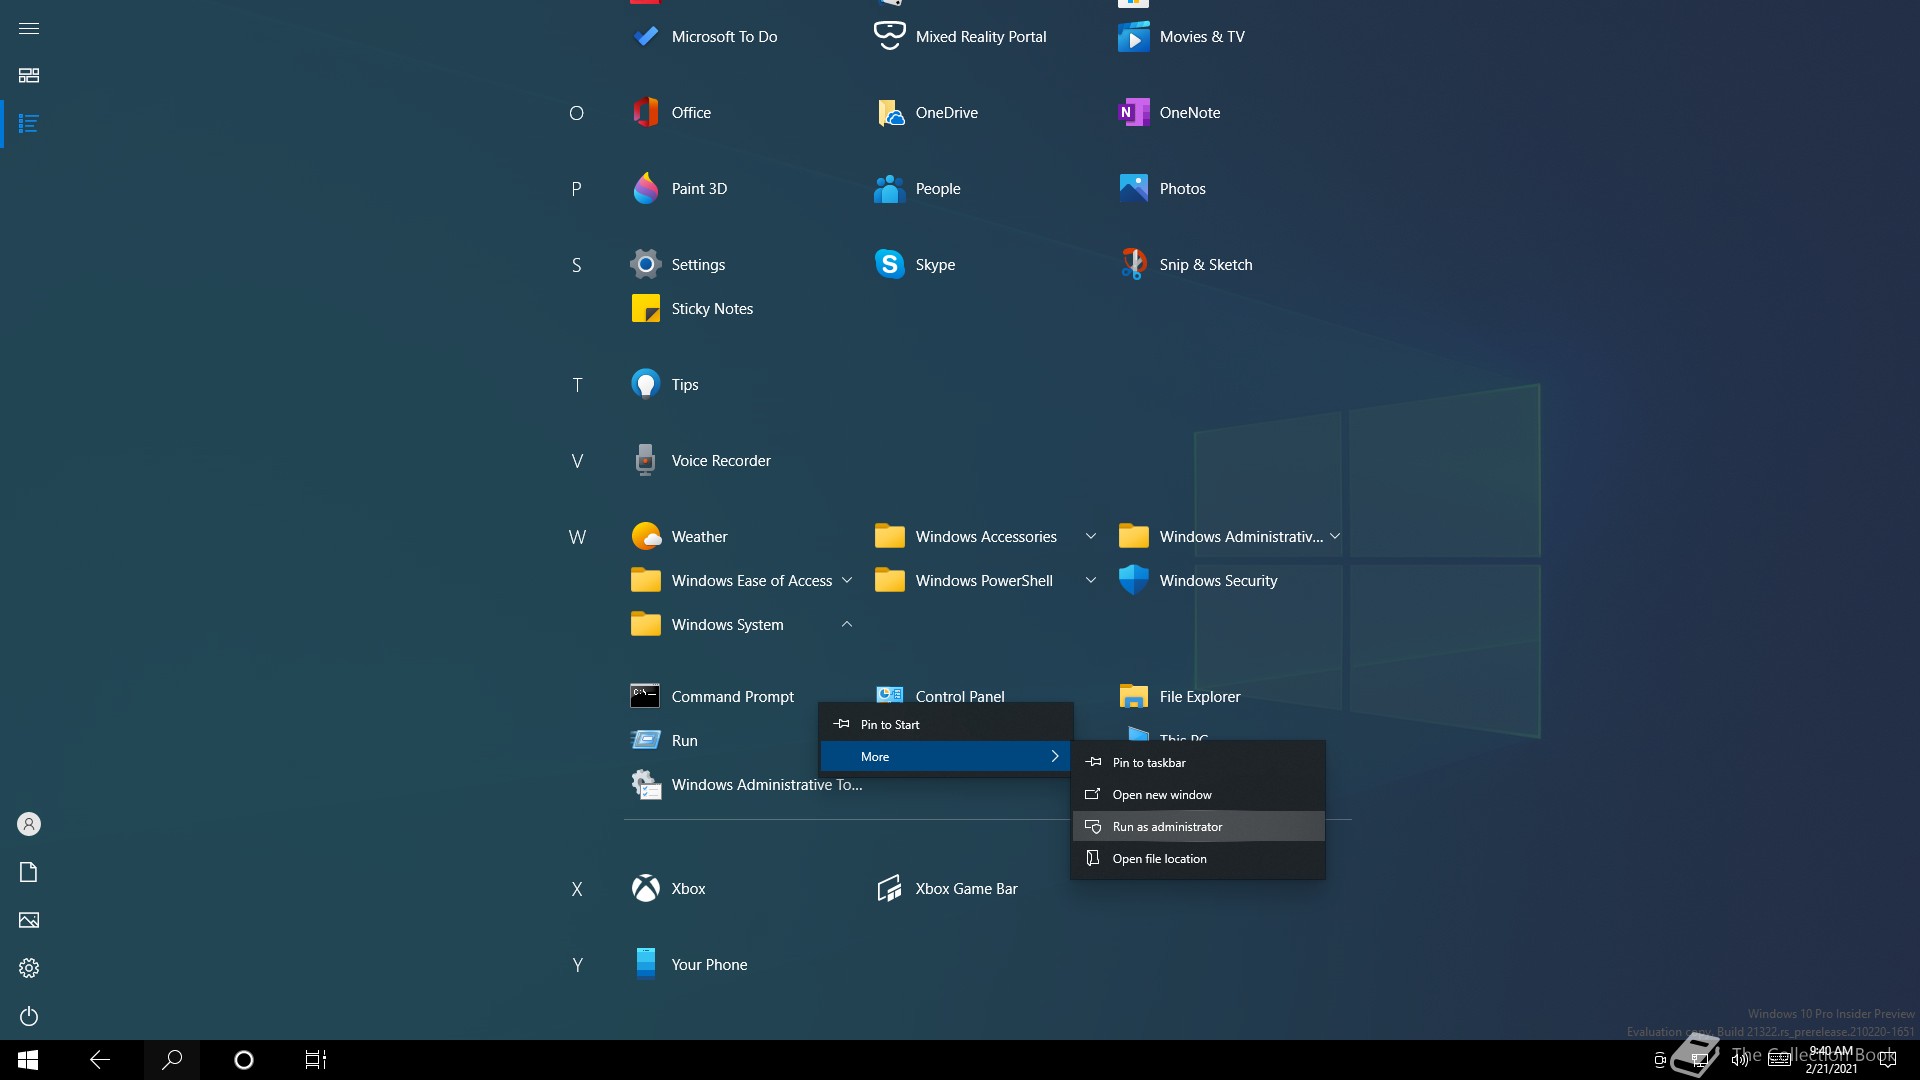Open Windows Administrative Tools shortcut icon

click(x=646, y=784)
